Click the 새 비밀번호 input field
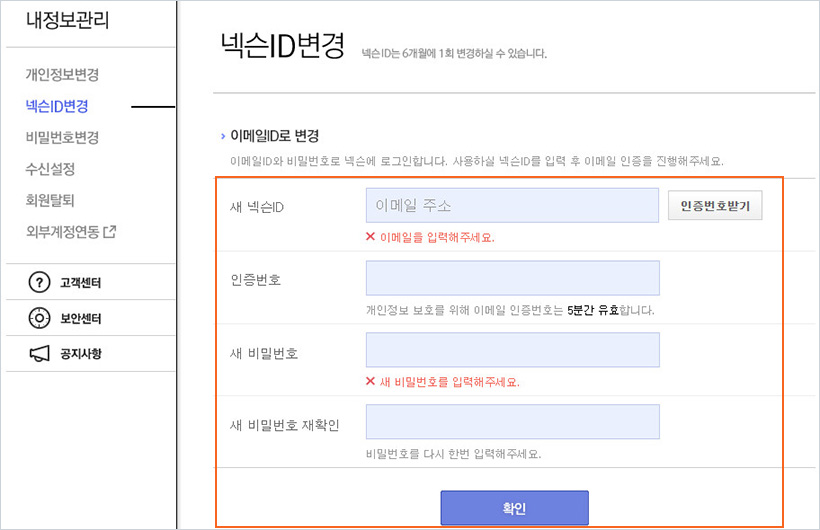 [512, 350]
